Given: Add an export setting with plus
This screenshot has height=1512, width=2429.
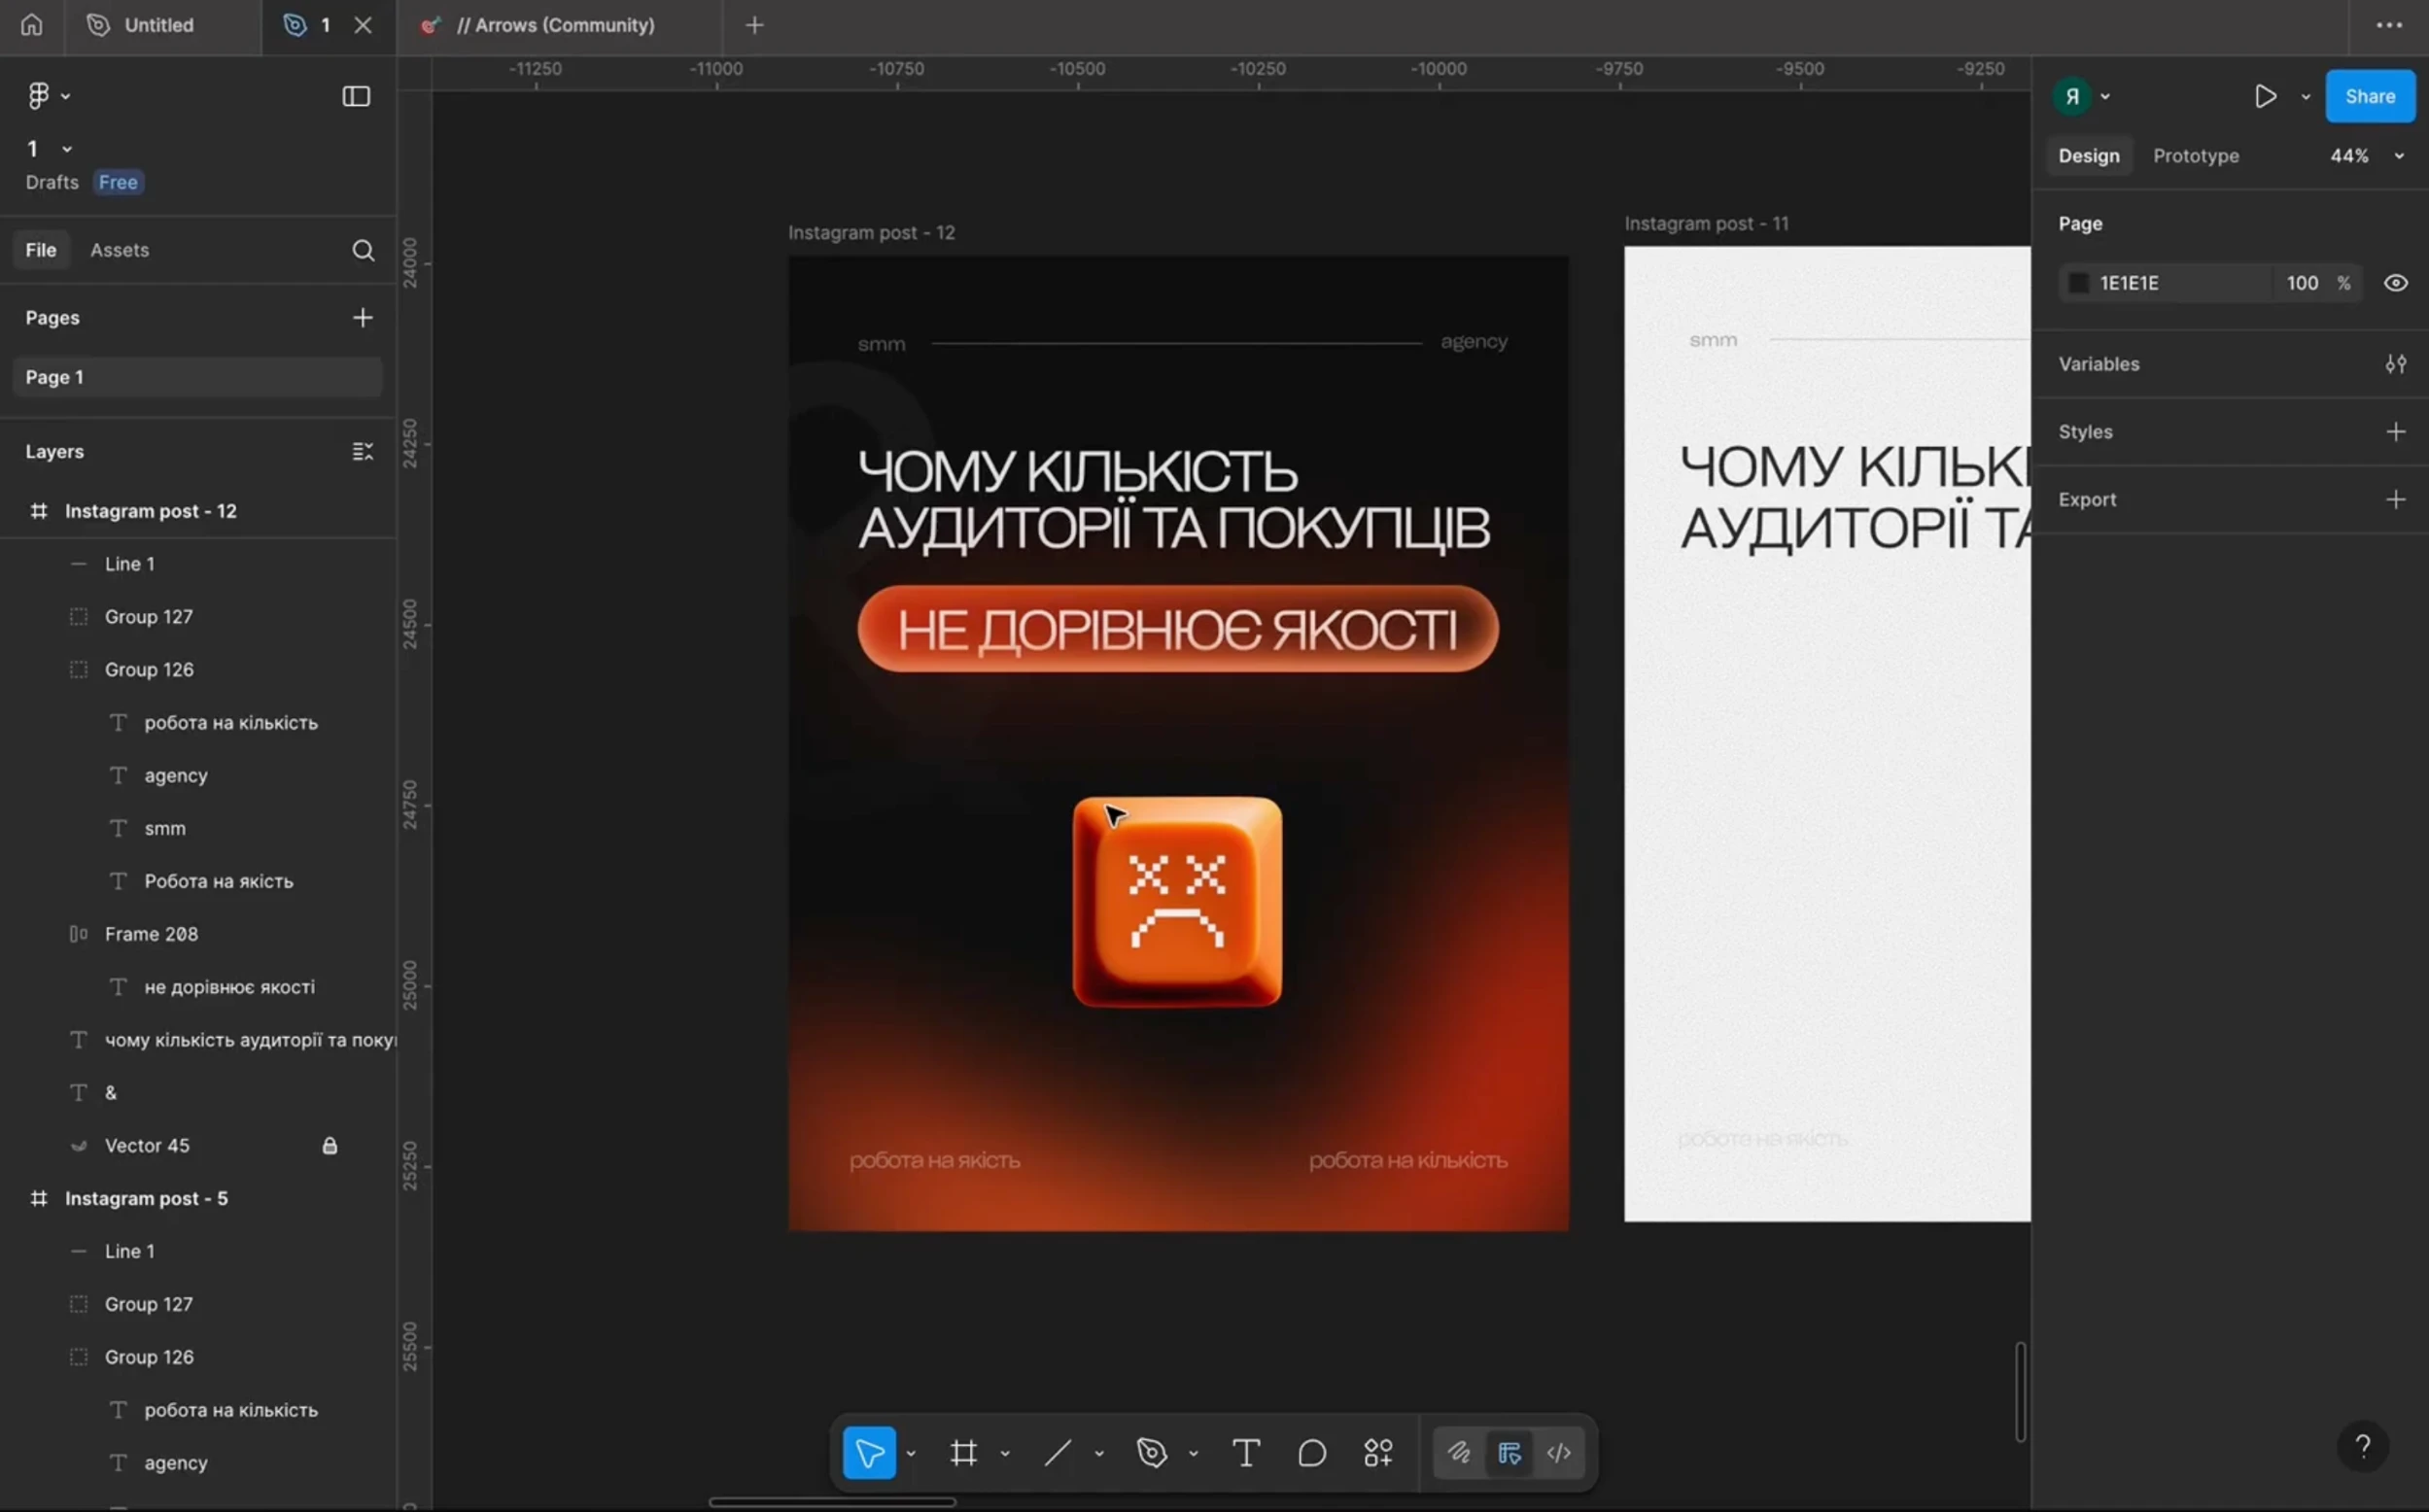Looking at the screenshot, I should pos(2395,499).
